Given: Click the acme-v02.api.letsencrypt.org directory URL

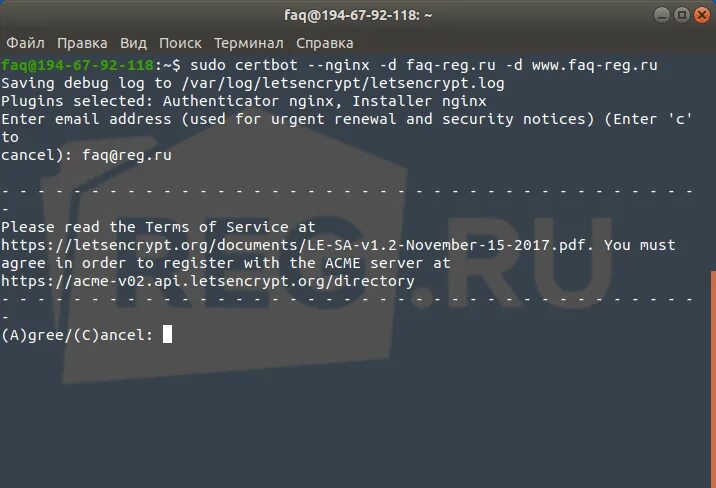Looking at the screenshot, I should coord(208,281).
